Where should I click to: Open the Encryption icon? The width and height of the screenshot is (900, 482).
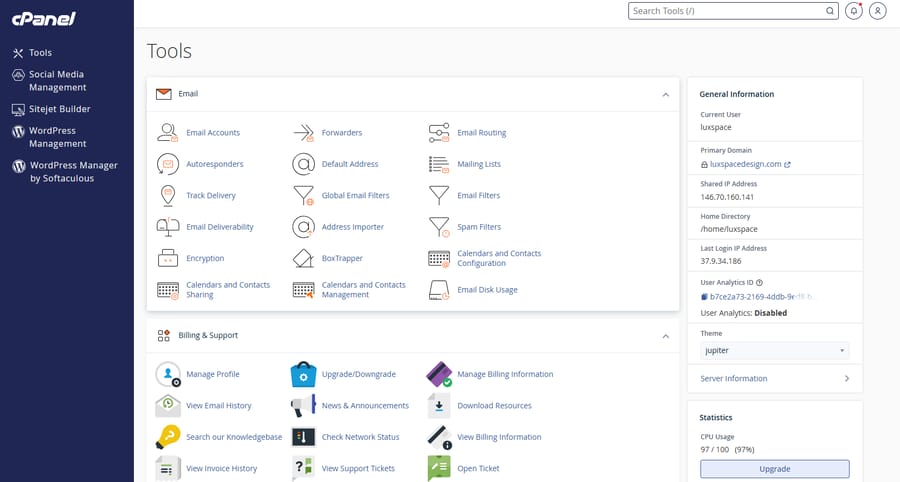click(x=168, y=258)
